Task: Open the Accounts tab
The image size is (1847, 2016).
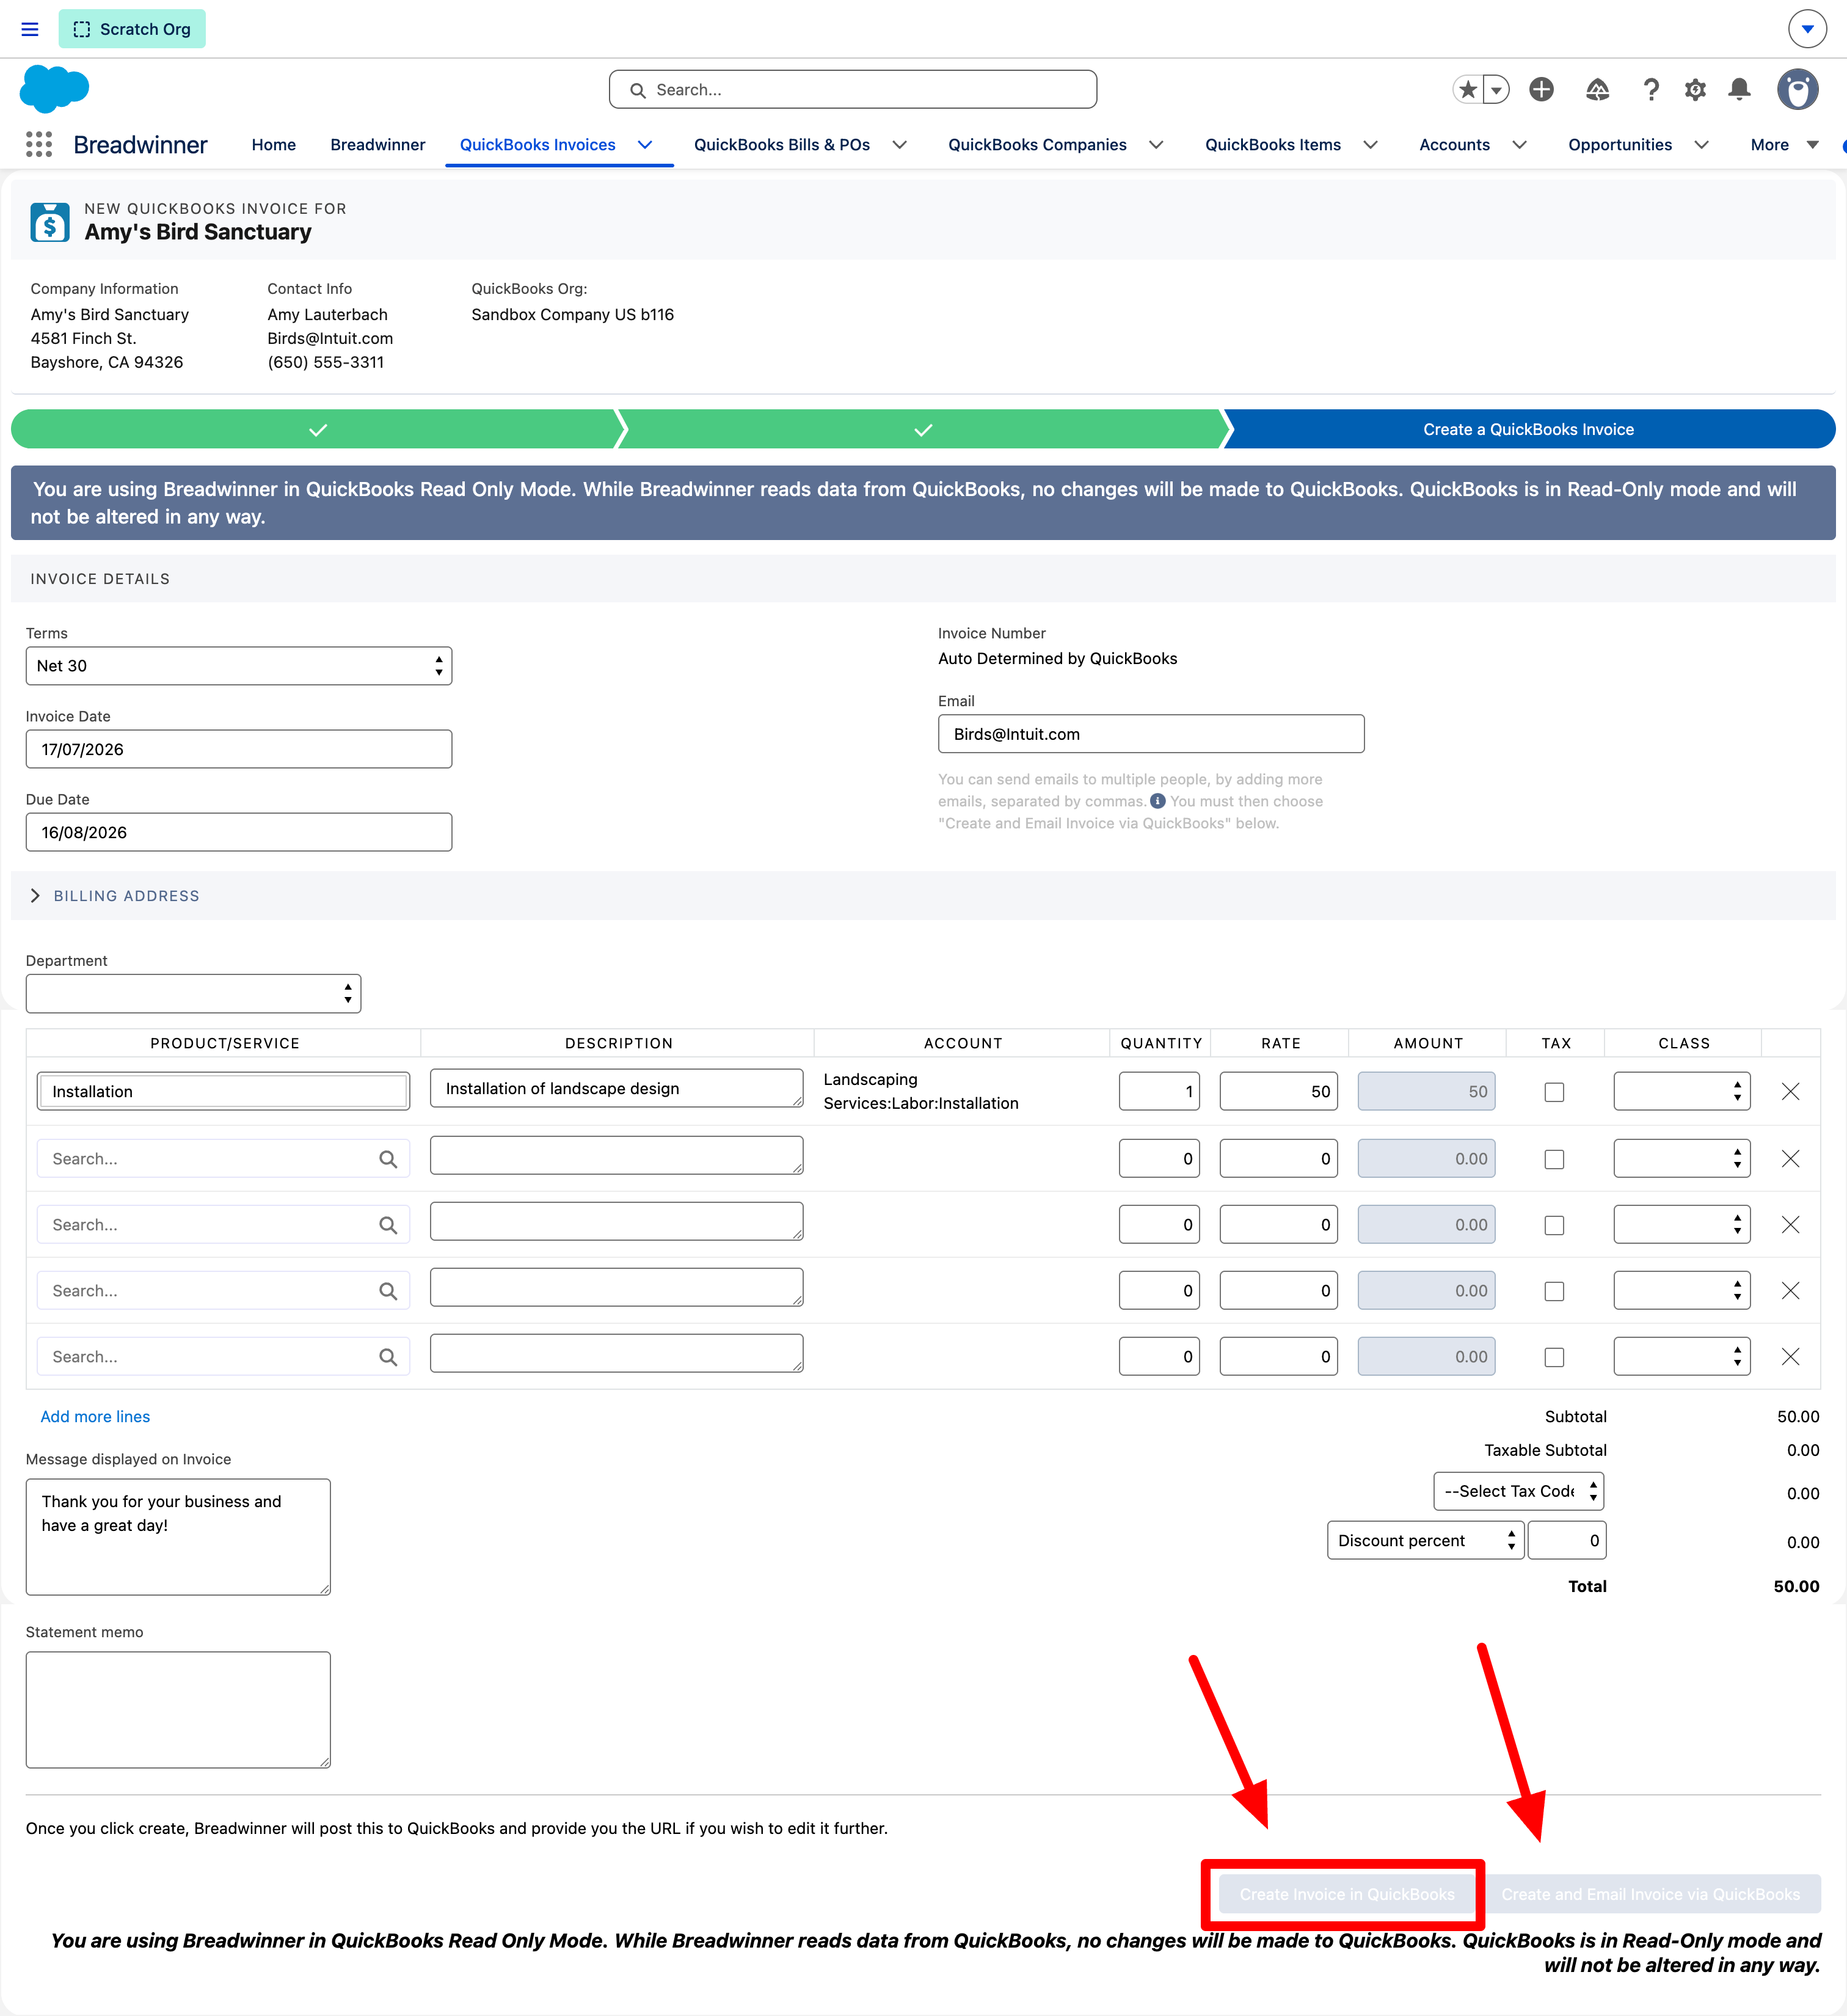Action: click(x=1454, y=145)
